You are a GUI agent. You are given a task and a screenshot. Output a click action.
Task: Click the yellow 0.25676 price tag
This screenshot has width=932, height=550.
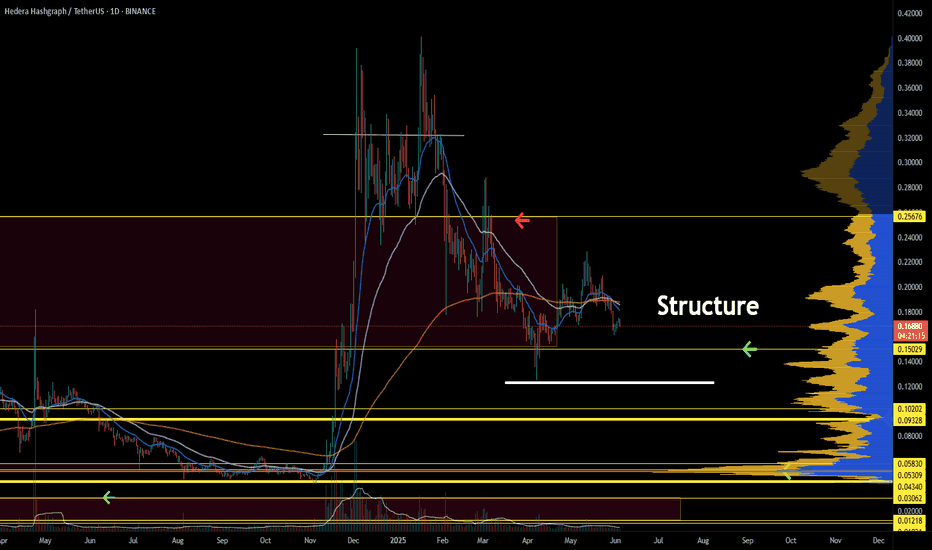click(x=910, y=216)
